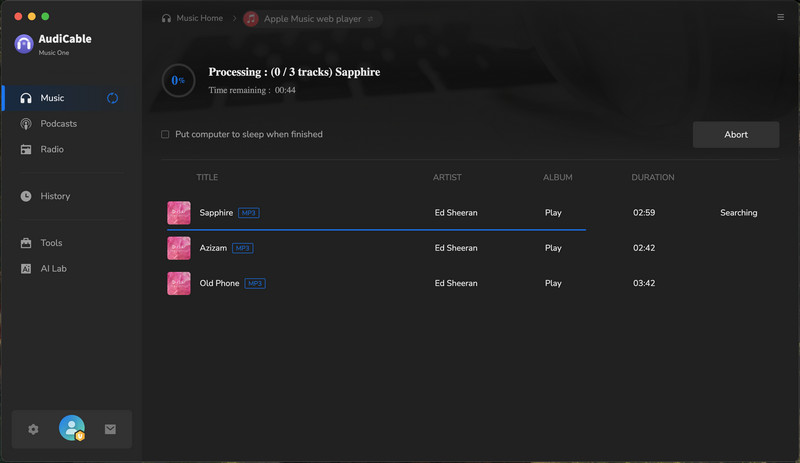Select the Old Phone track title
This screenshot has height=463, width=800.
(219, 283)
